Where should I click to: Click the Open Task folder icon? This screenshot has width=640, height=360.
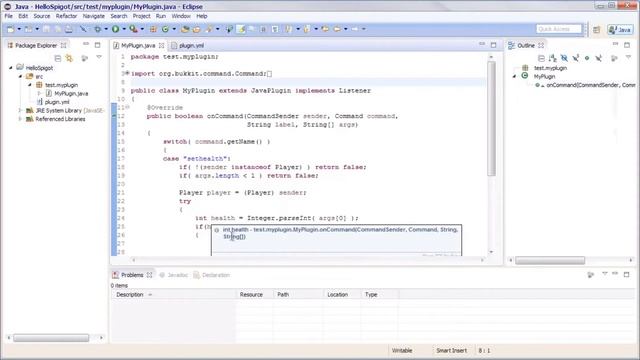point(197,29)
